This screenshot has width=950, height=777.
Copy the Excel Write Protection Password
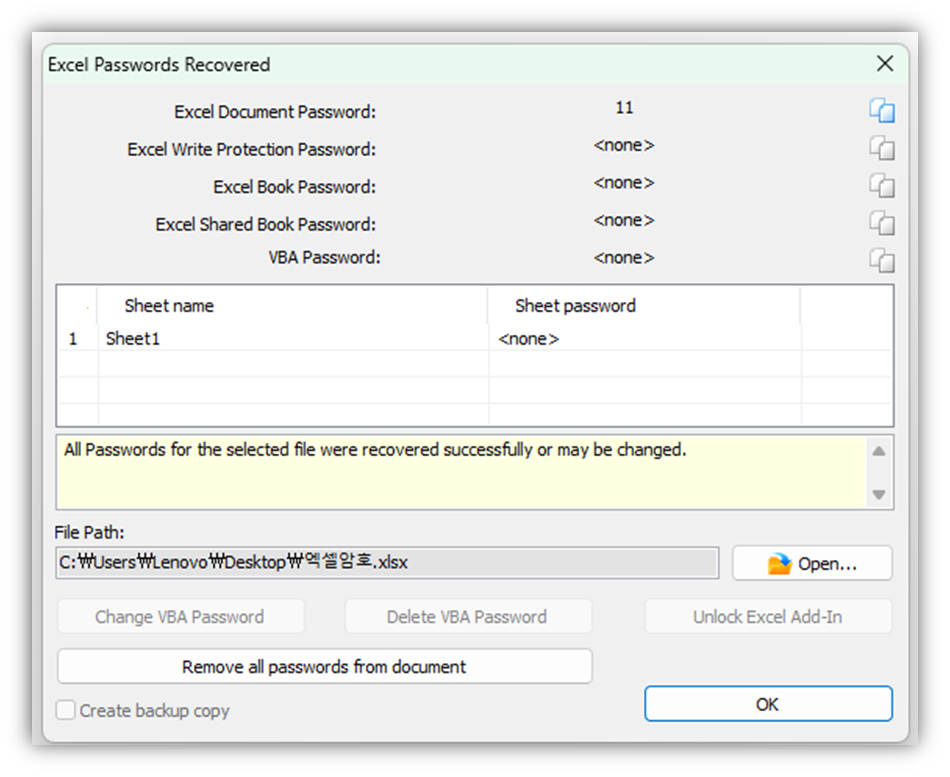pyautogui.click(x=881, y=149)
